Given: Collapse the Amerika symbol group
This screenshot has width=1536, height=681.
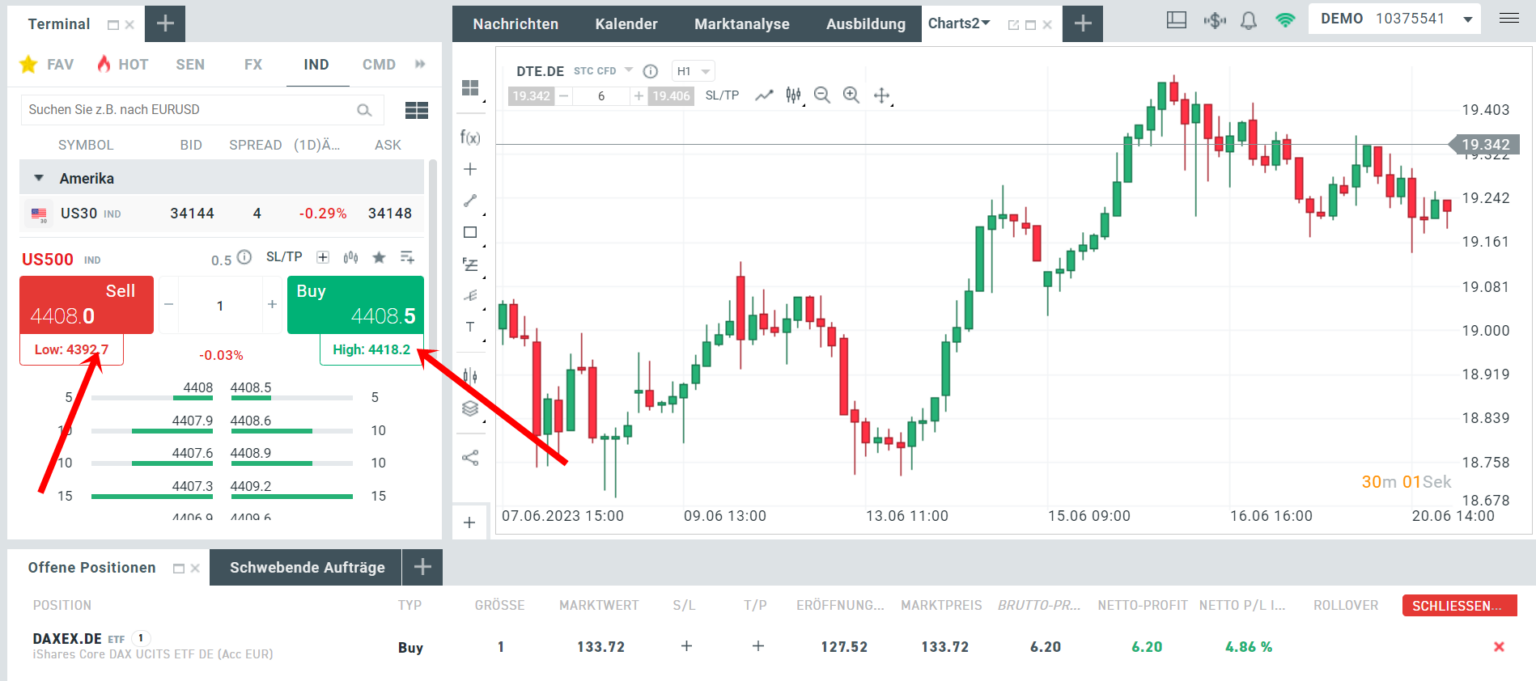Looking at the screenshot, I should [38, 176].
